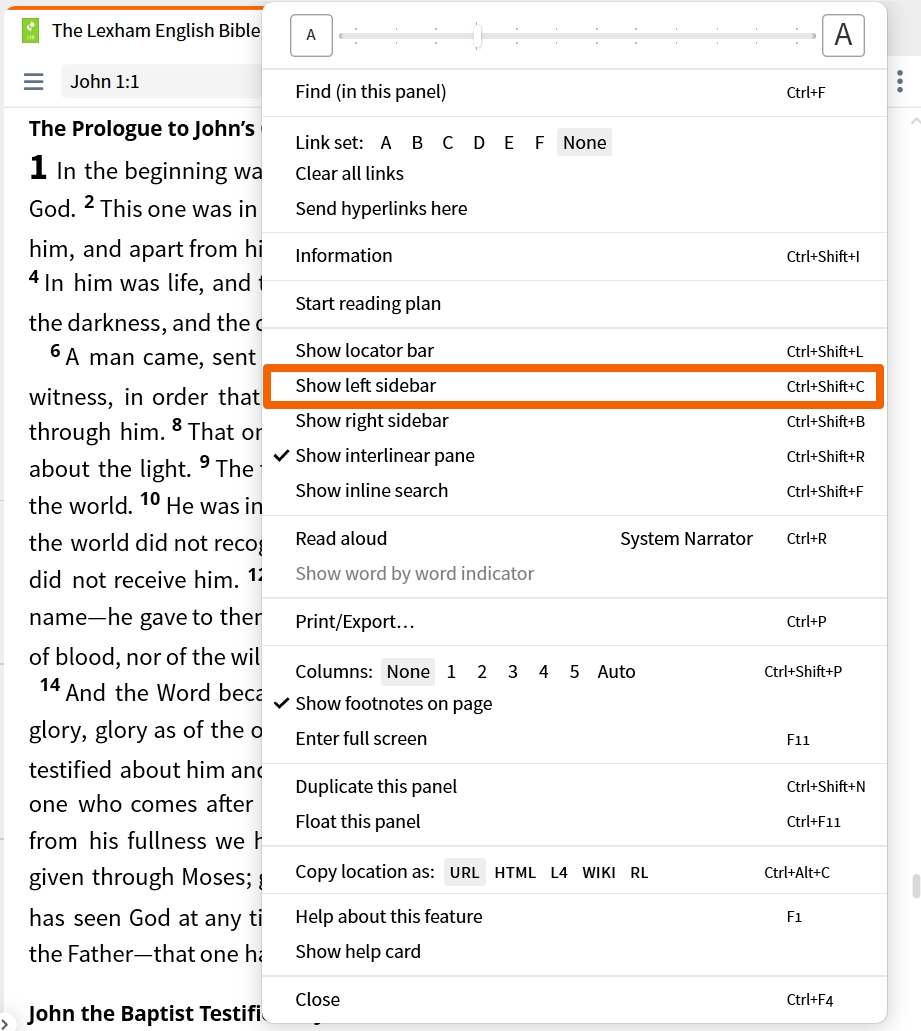Viewport: 921px width, 1031px height.
Task: Open Print/Export dialog
Action: 575,621
